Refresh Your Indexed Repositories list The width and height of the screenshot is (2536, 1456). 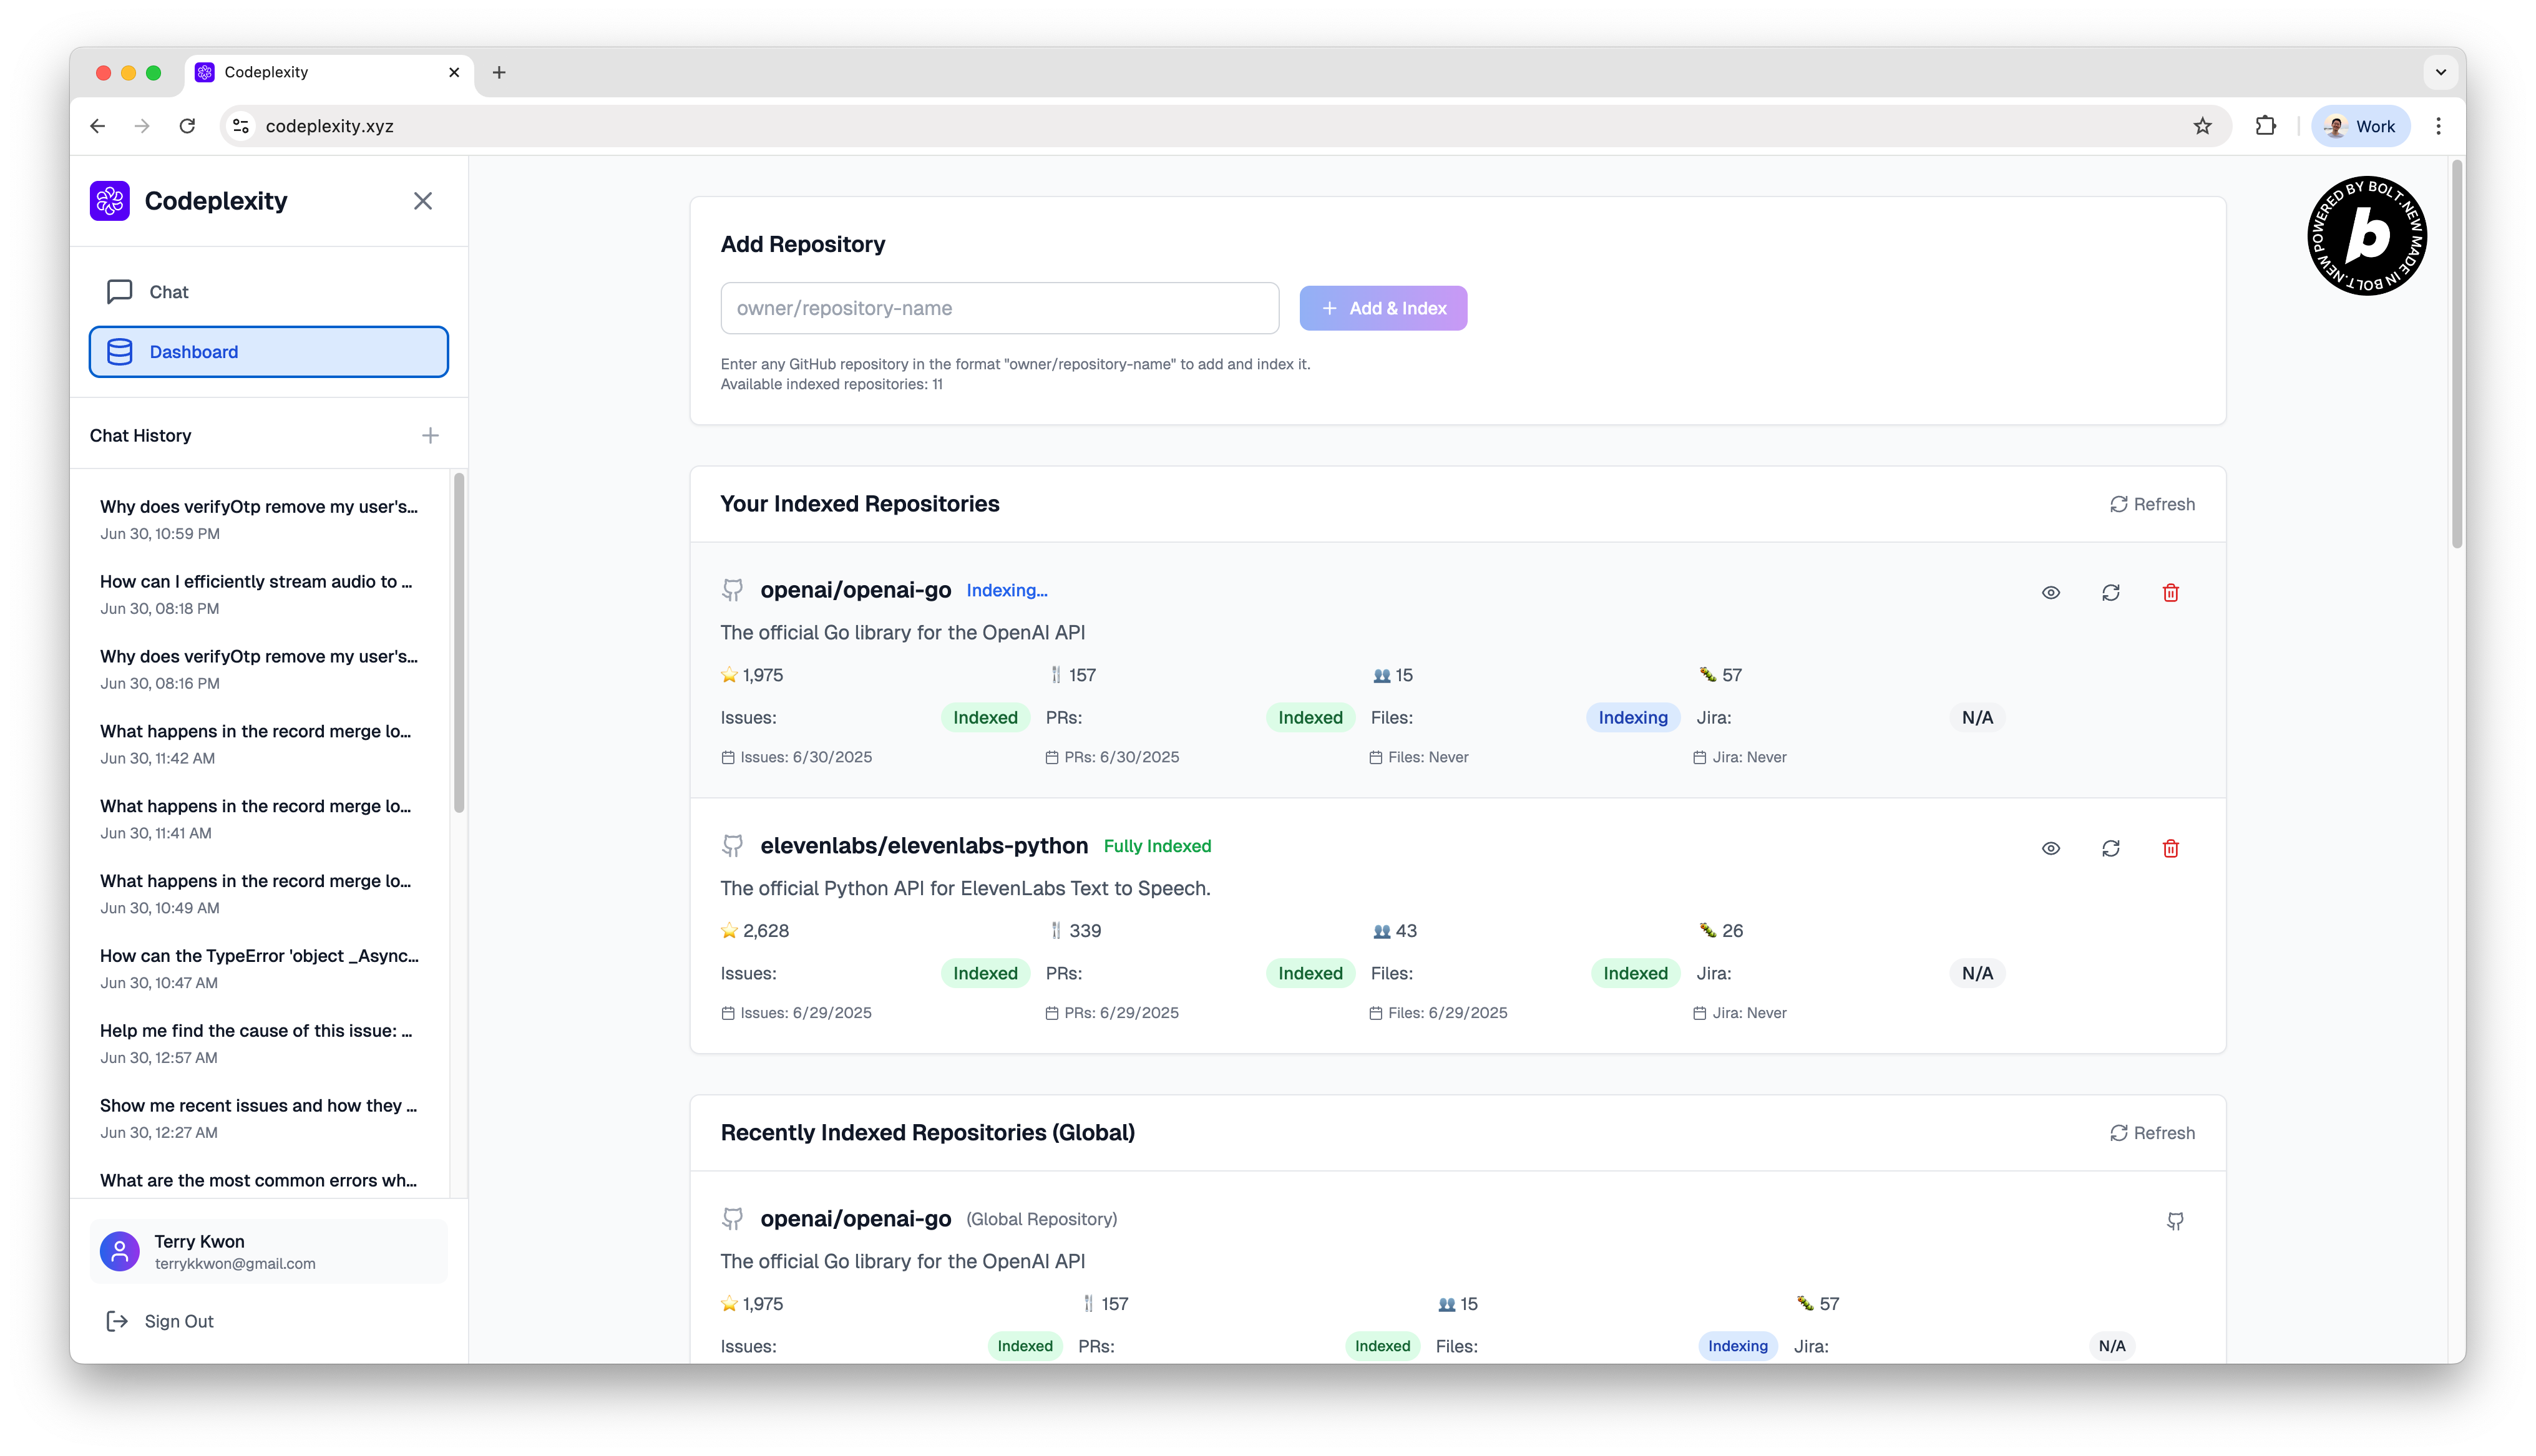click(x=2152, y=505)
